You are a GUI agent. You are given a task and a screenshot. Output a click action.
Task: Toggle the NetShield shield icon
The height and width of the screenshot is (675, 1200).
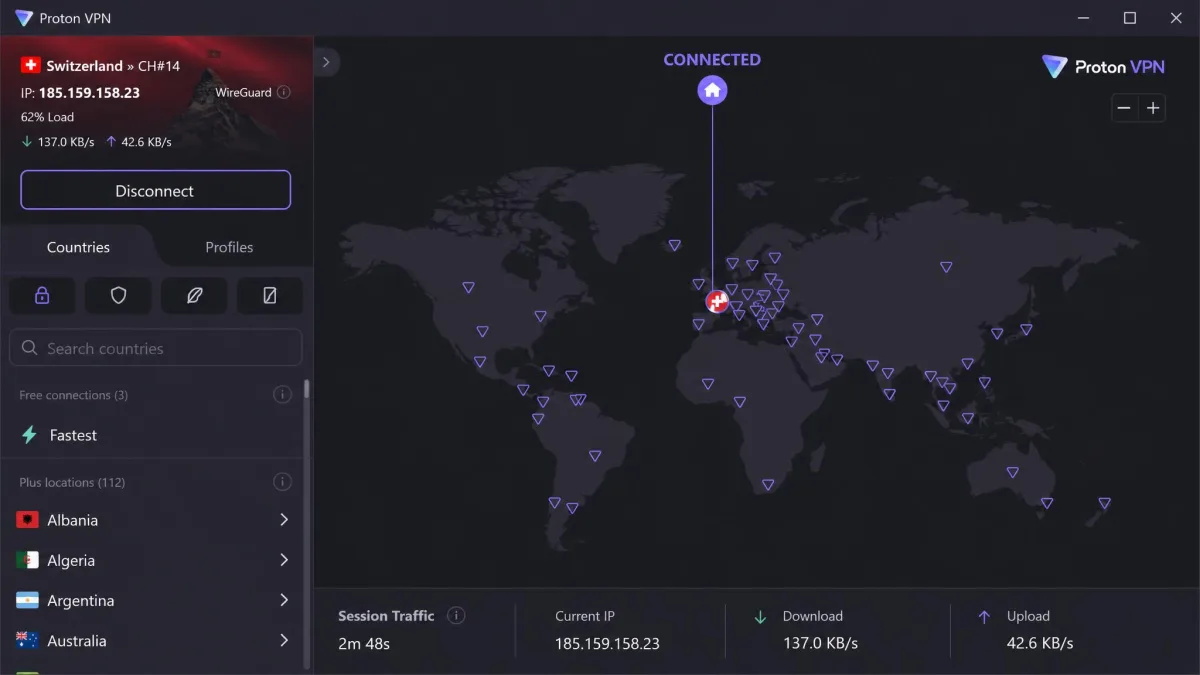tap(118, 296)
